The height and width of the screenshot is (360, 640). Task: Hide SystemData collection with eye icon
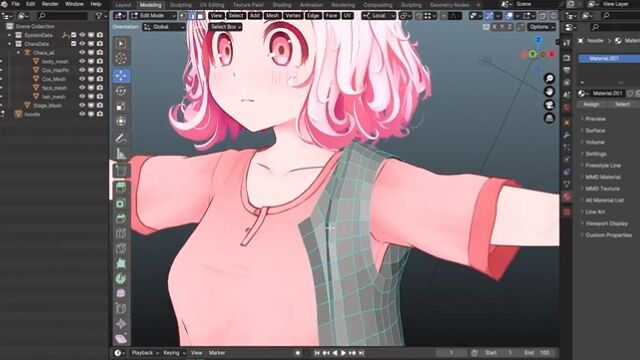pos(82,35)
